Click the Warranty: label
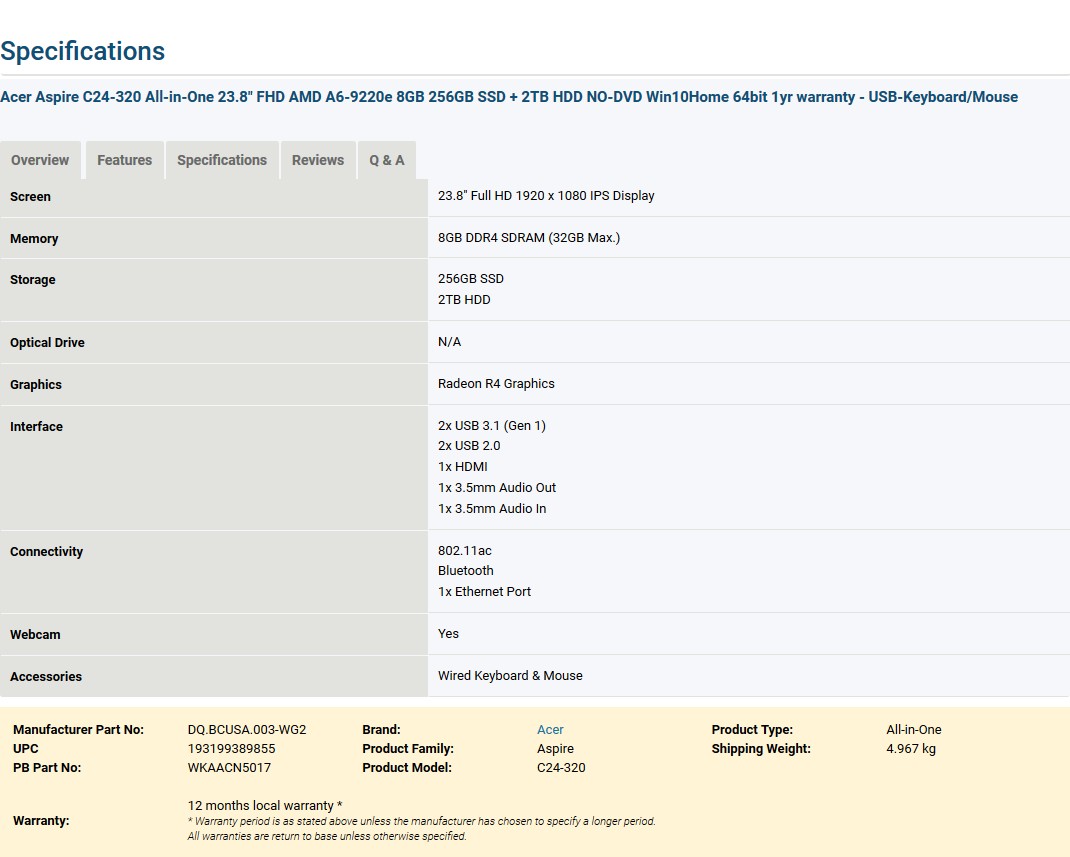This screenshot has width=1070, height=857. click(41, 821)
